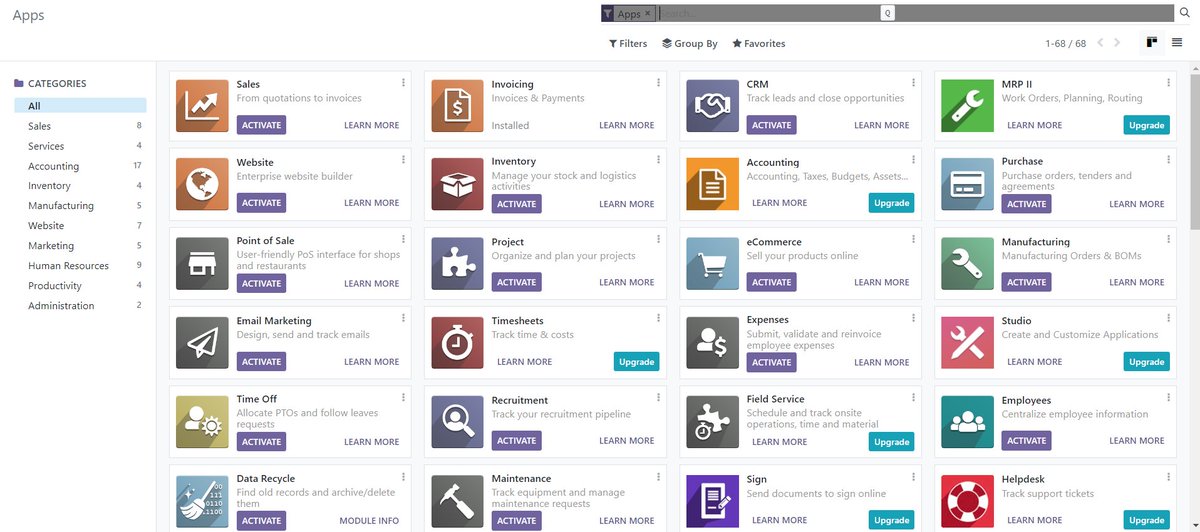Click the MRP II wrench icon
1200x532 pixels.
tap(967, 106)
